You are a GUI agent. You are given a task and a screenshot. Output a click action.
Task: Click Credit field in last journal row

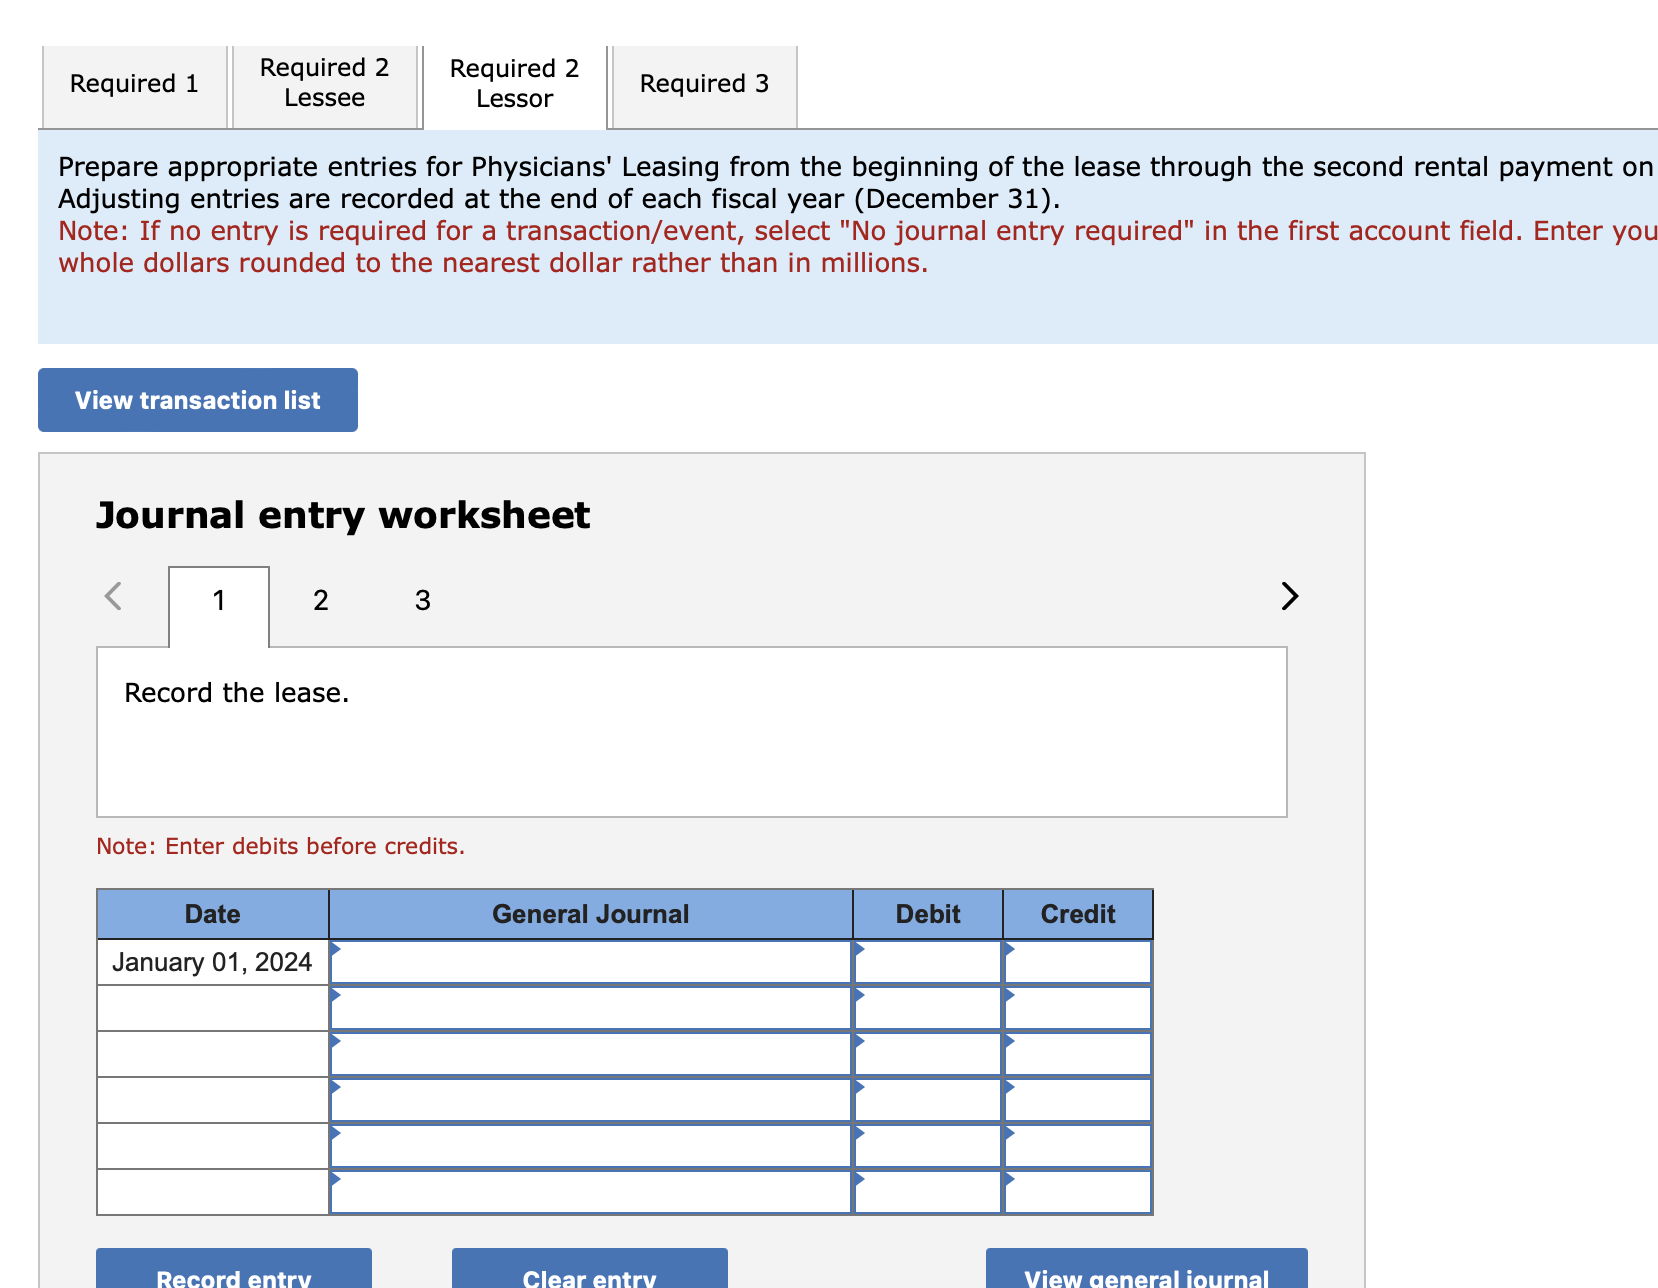click(1078, 1193)
